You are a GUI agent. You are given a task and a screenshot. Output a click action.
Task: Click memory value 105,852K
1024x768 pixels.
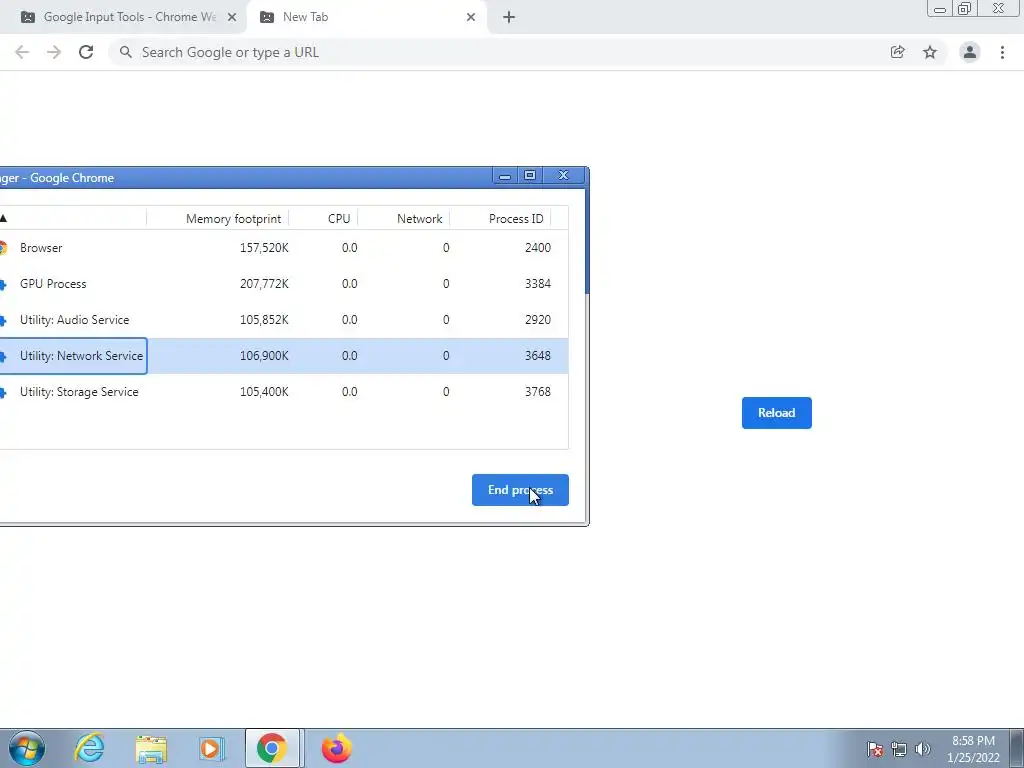click(264, 319)
